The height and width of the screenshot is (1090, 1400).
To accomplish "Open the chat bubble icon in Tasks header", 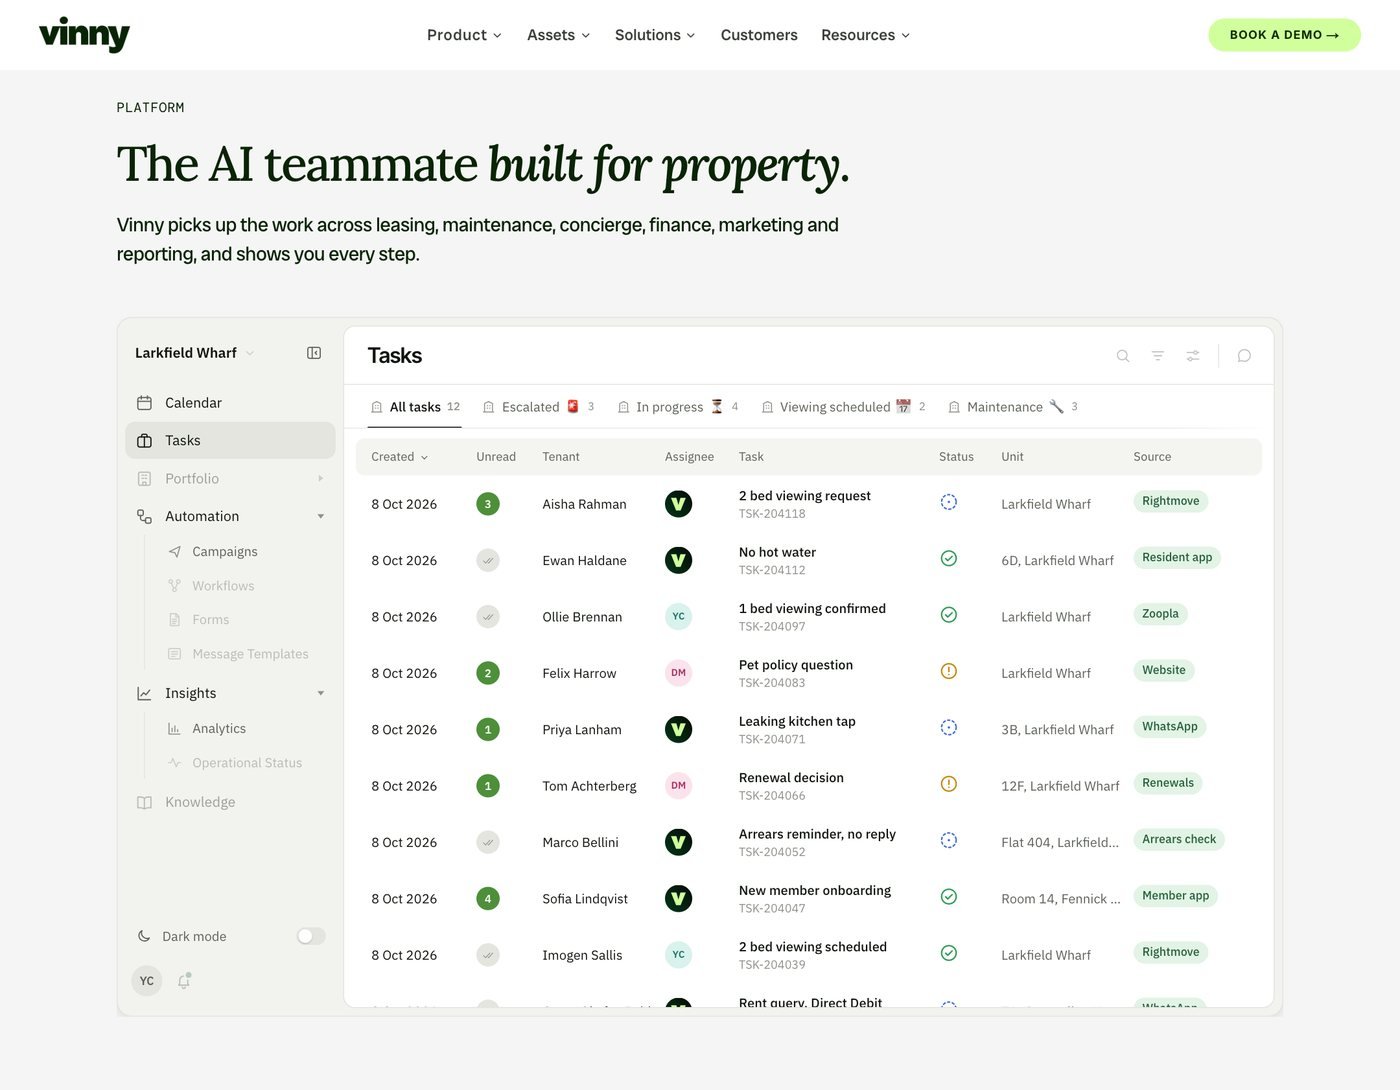I will tap(1244, 356).
